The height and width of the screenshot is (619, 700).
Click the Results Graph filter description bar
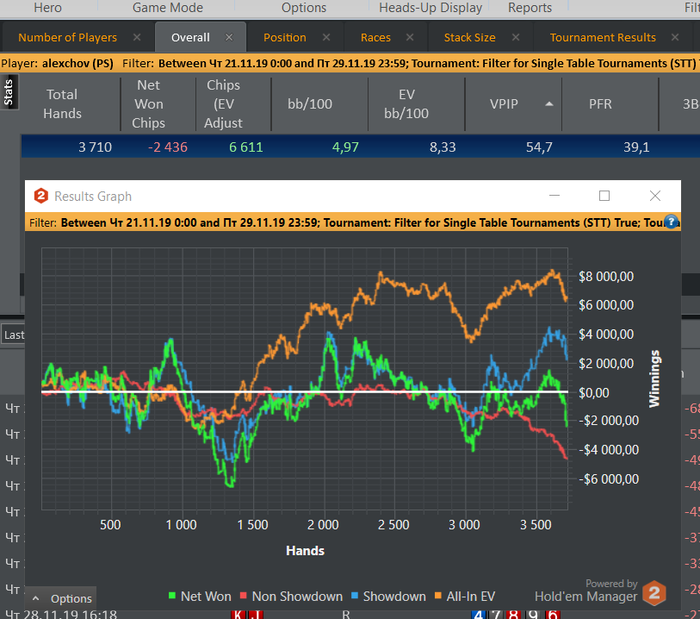pos(353,222)
